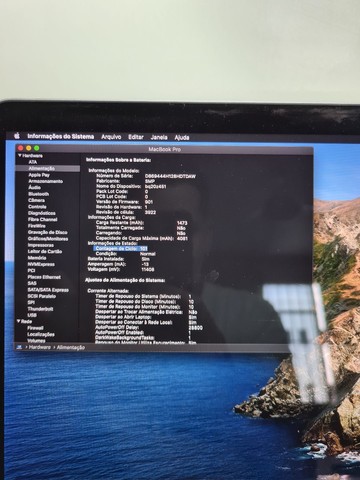Select Armazenamento in the sidebar
The image size is (360, 480).
click(x=45, y=181)
